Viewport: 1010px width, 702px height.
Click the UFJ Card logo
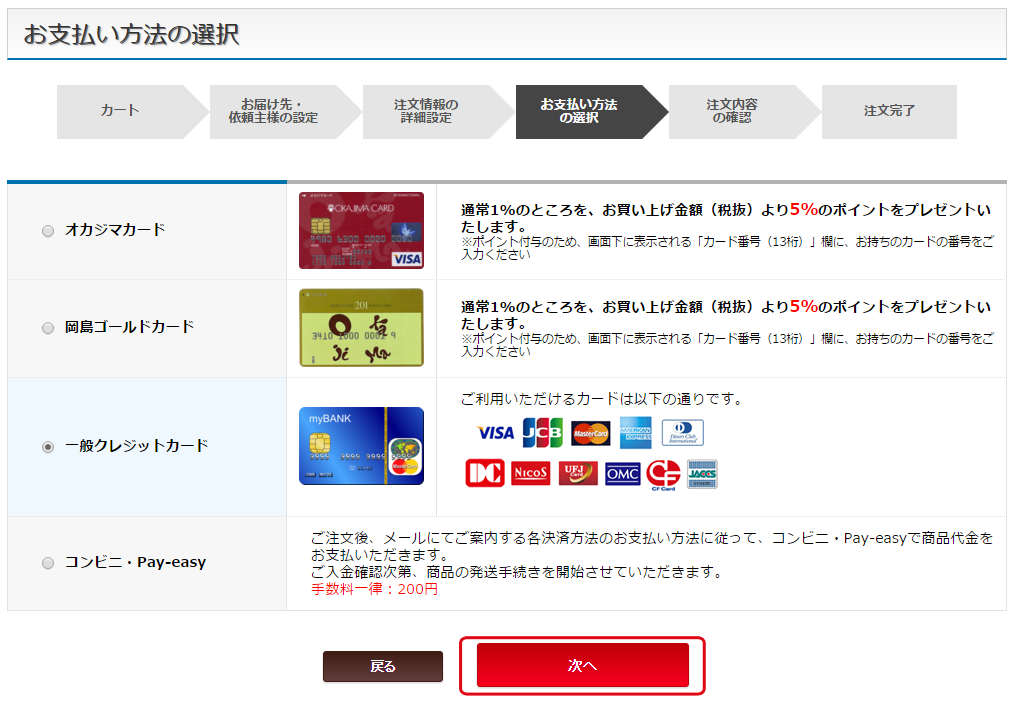578,473
